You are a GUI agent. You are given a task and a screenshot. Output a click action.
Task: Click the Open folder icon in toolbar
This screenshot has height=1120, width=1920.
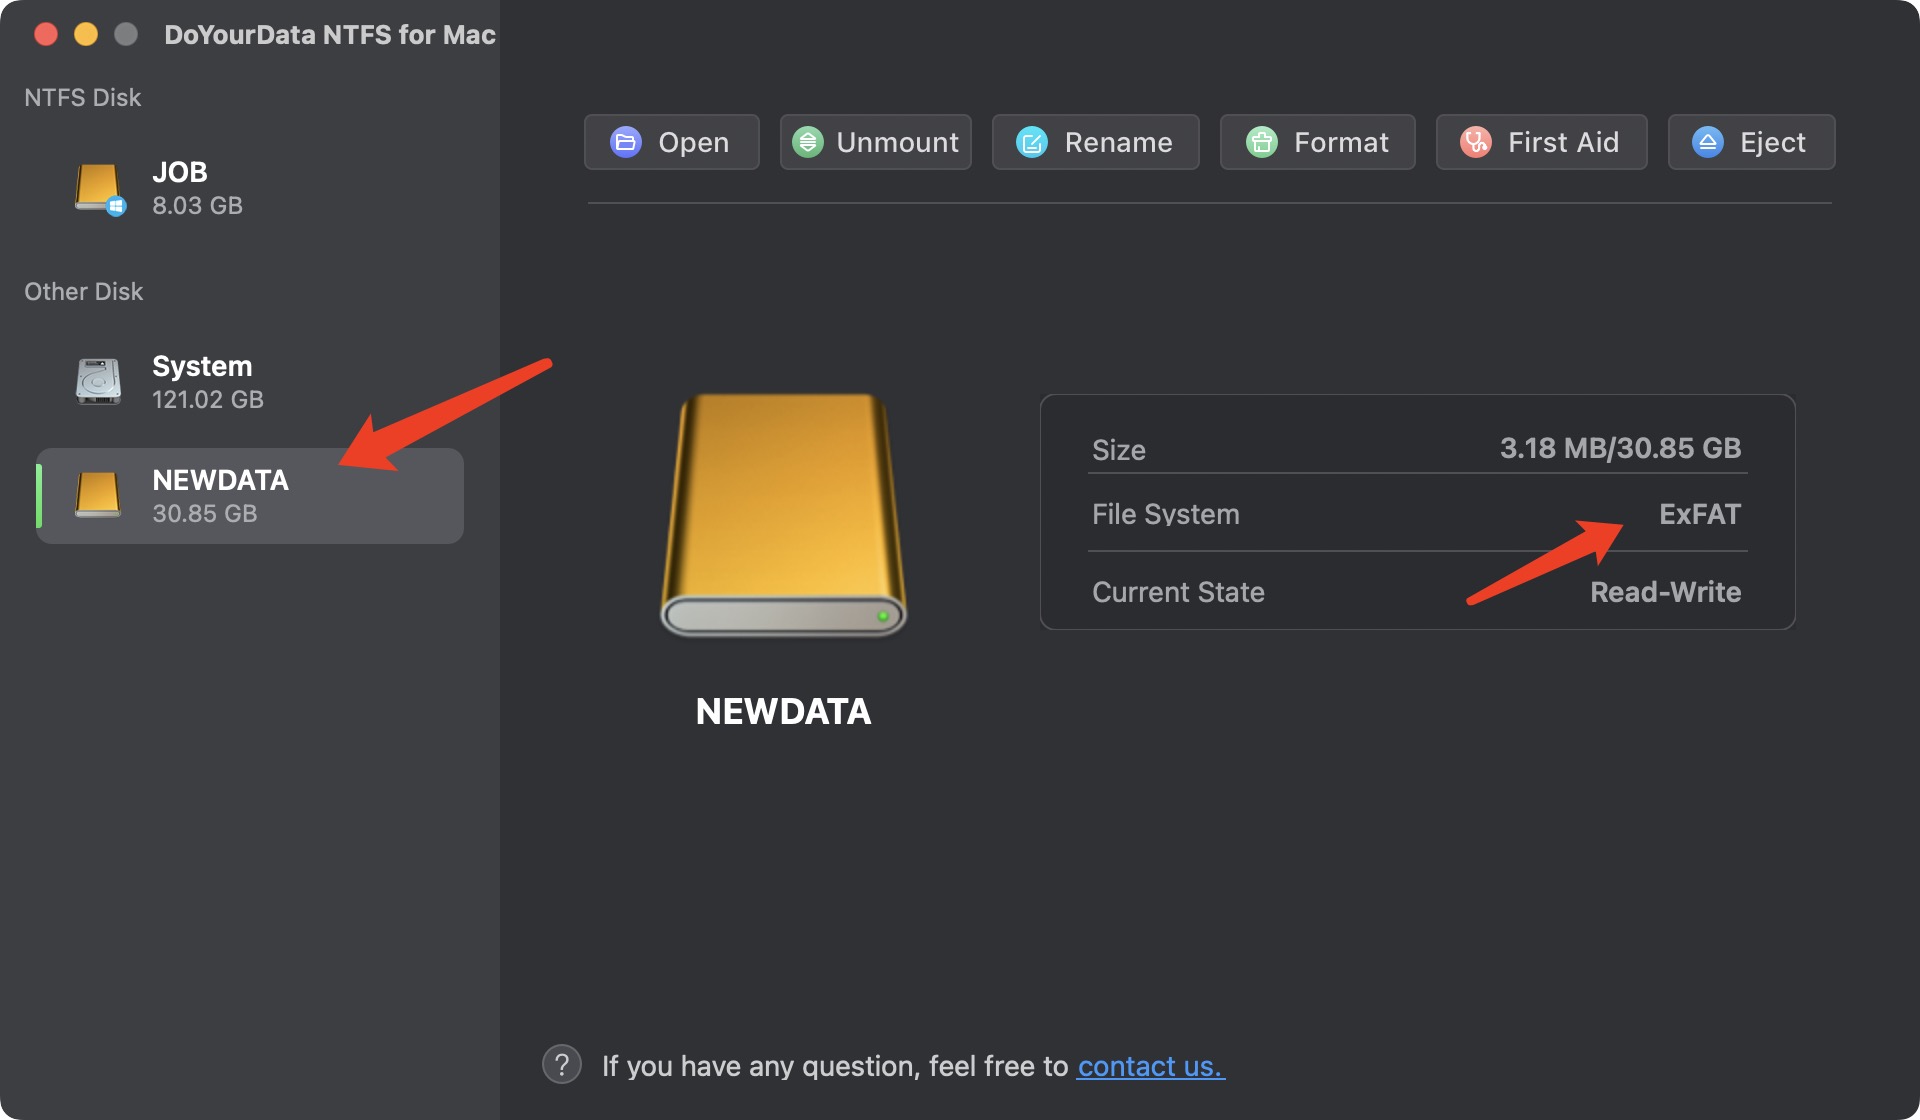pos(625,142)
